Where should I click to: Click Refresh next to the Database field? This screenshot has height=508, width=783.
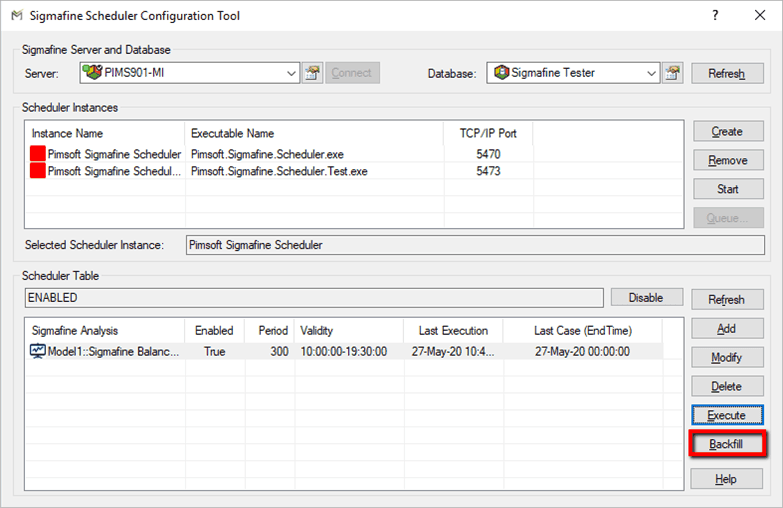pyautogui.click(x=727, y=73)
